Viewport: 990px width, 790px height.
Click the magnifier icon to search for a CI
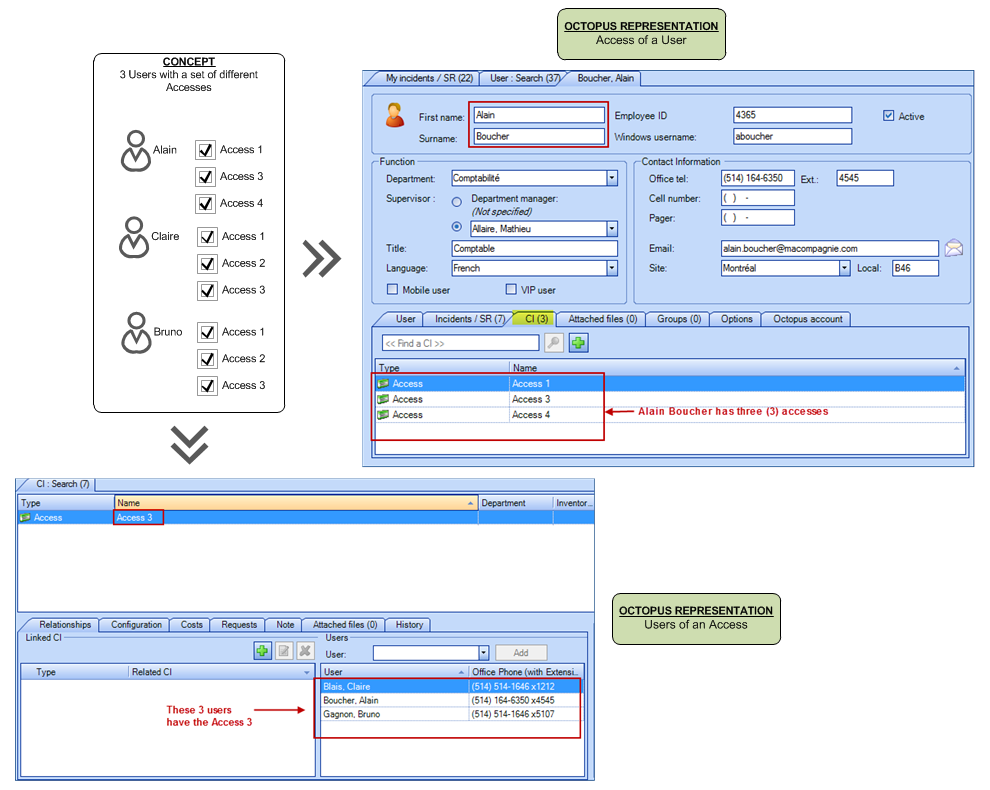553,343
